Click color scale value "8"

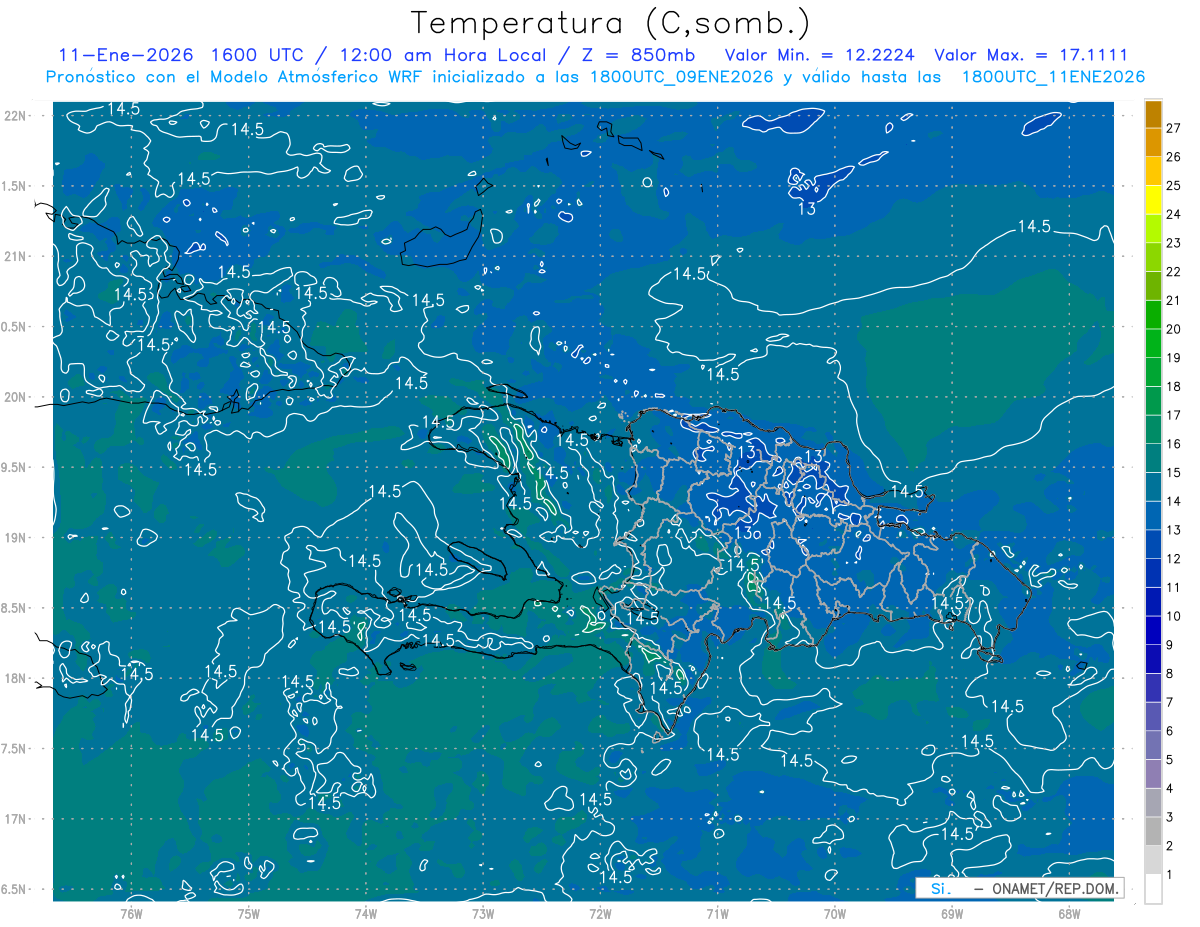tap(1170, 673)
